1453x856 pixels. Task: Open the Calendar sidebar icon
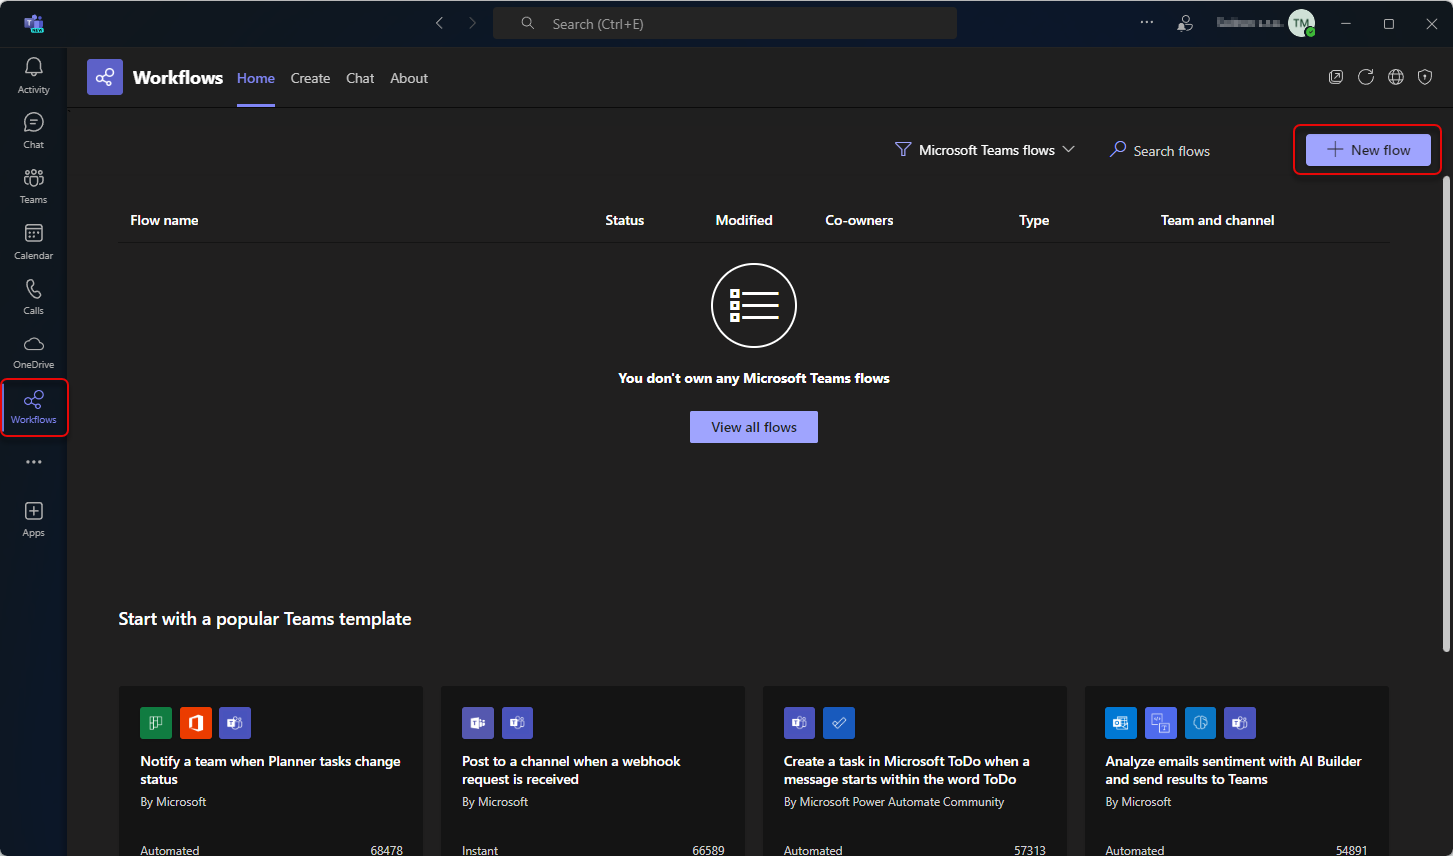coord(33,242)
